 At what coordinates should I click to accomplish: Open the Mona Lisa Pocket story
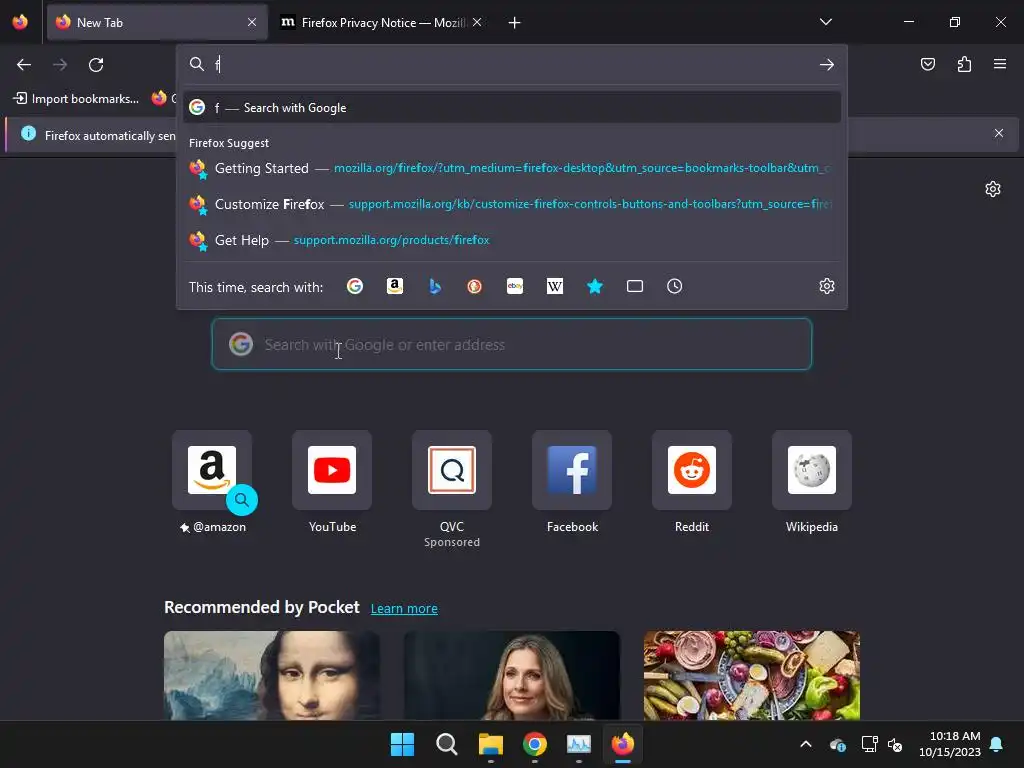point(272,675)
